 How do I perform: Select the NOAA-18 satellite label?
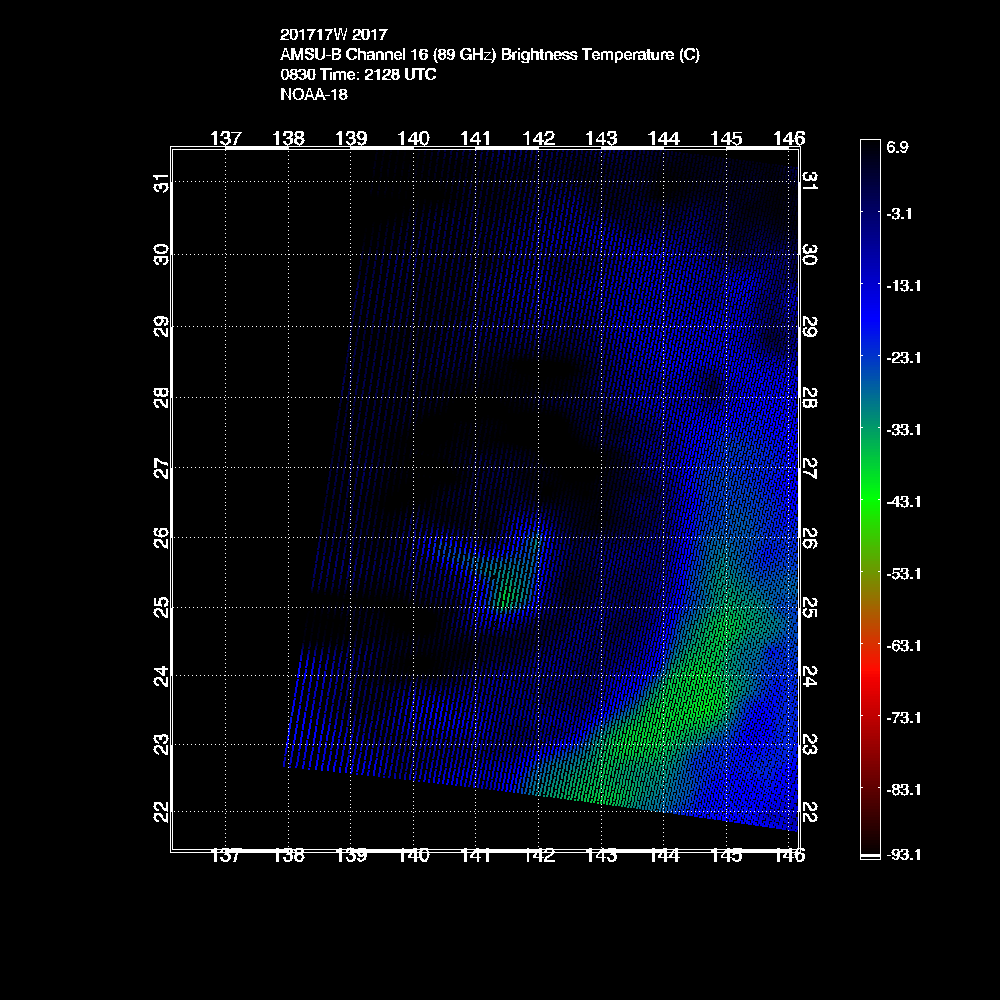click(313, 95)
